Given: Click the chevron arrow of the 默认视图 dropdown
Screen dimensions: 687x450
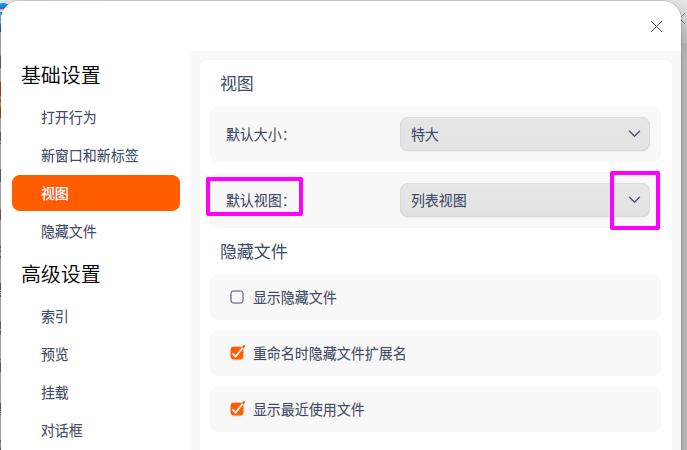Looking at the screenshot, I should pyautogui.click(x=634, y=200).
